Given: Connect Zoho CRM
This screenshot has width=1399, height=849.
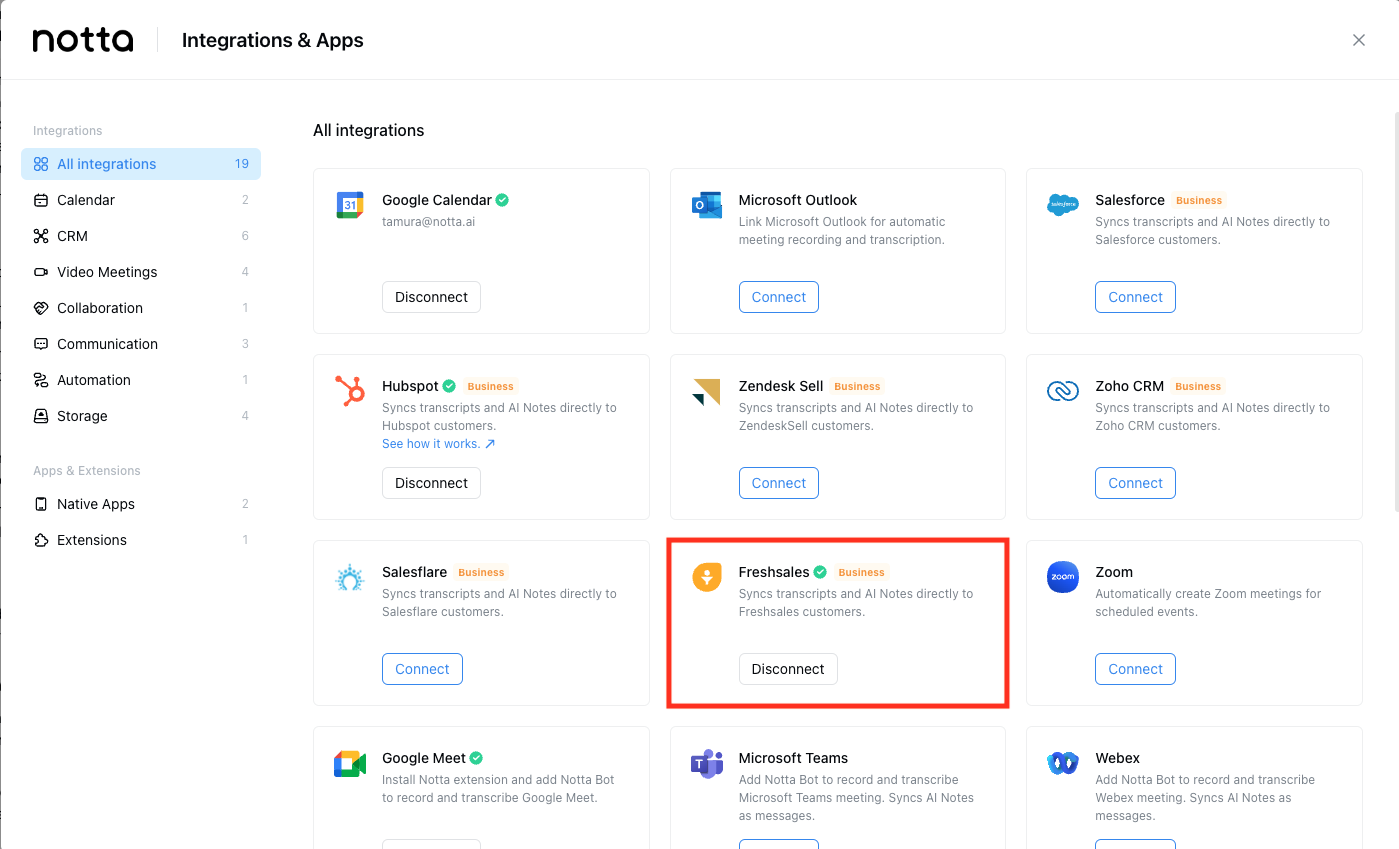Looking at the screenshot, I should [x=1135, y=483].
